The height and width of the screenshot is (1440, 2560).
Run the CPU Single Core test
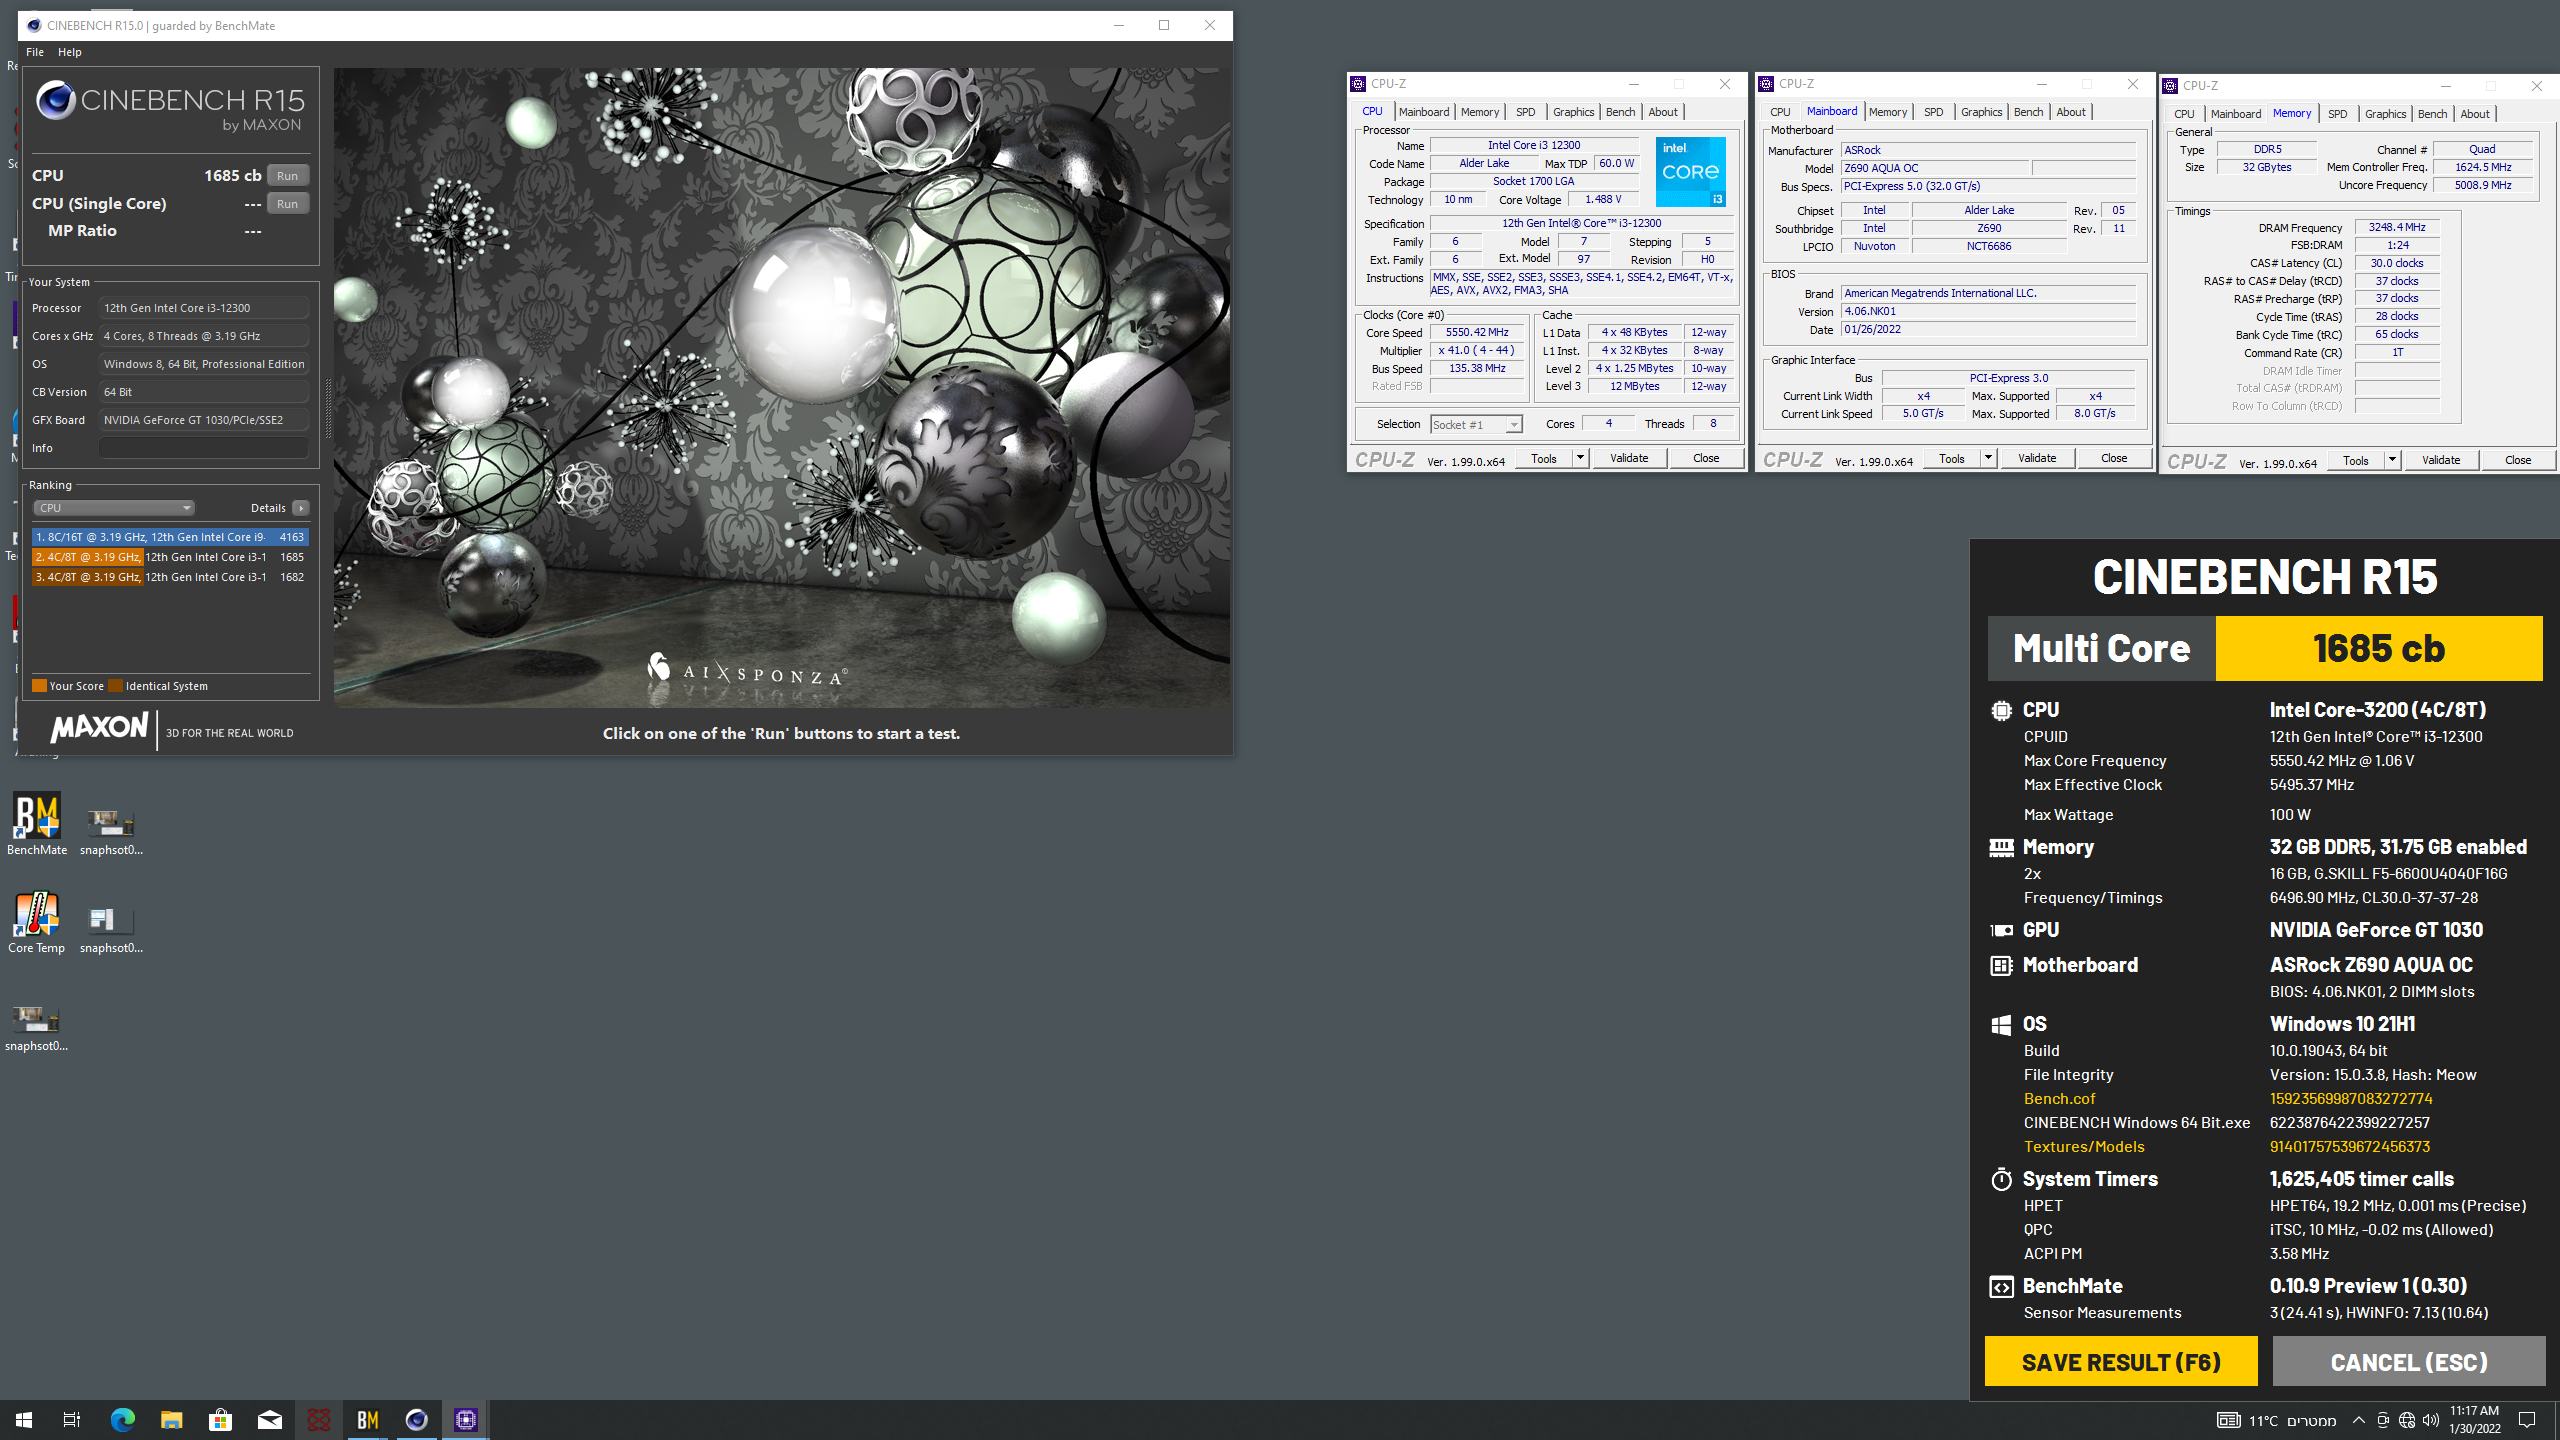[x=288, y=204]
